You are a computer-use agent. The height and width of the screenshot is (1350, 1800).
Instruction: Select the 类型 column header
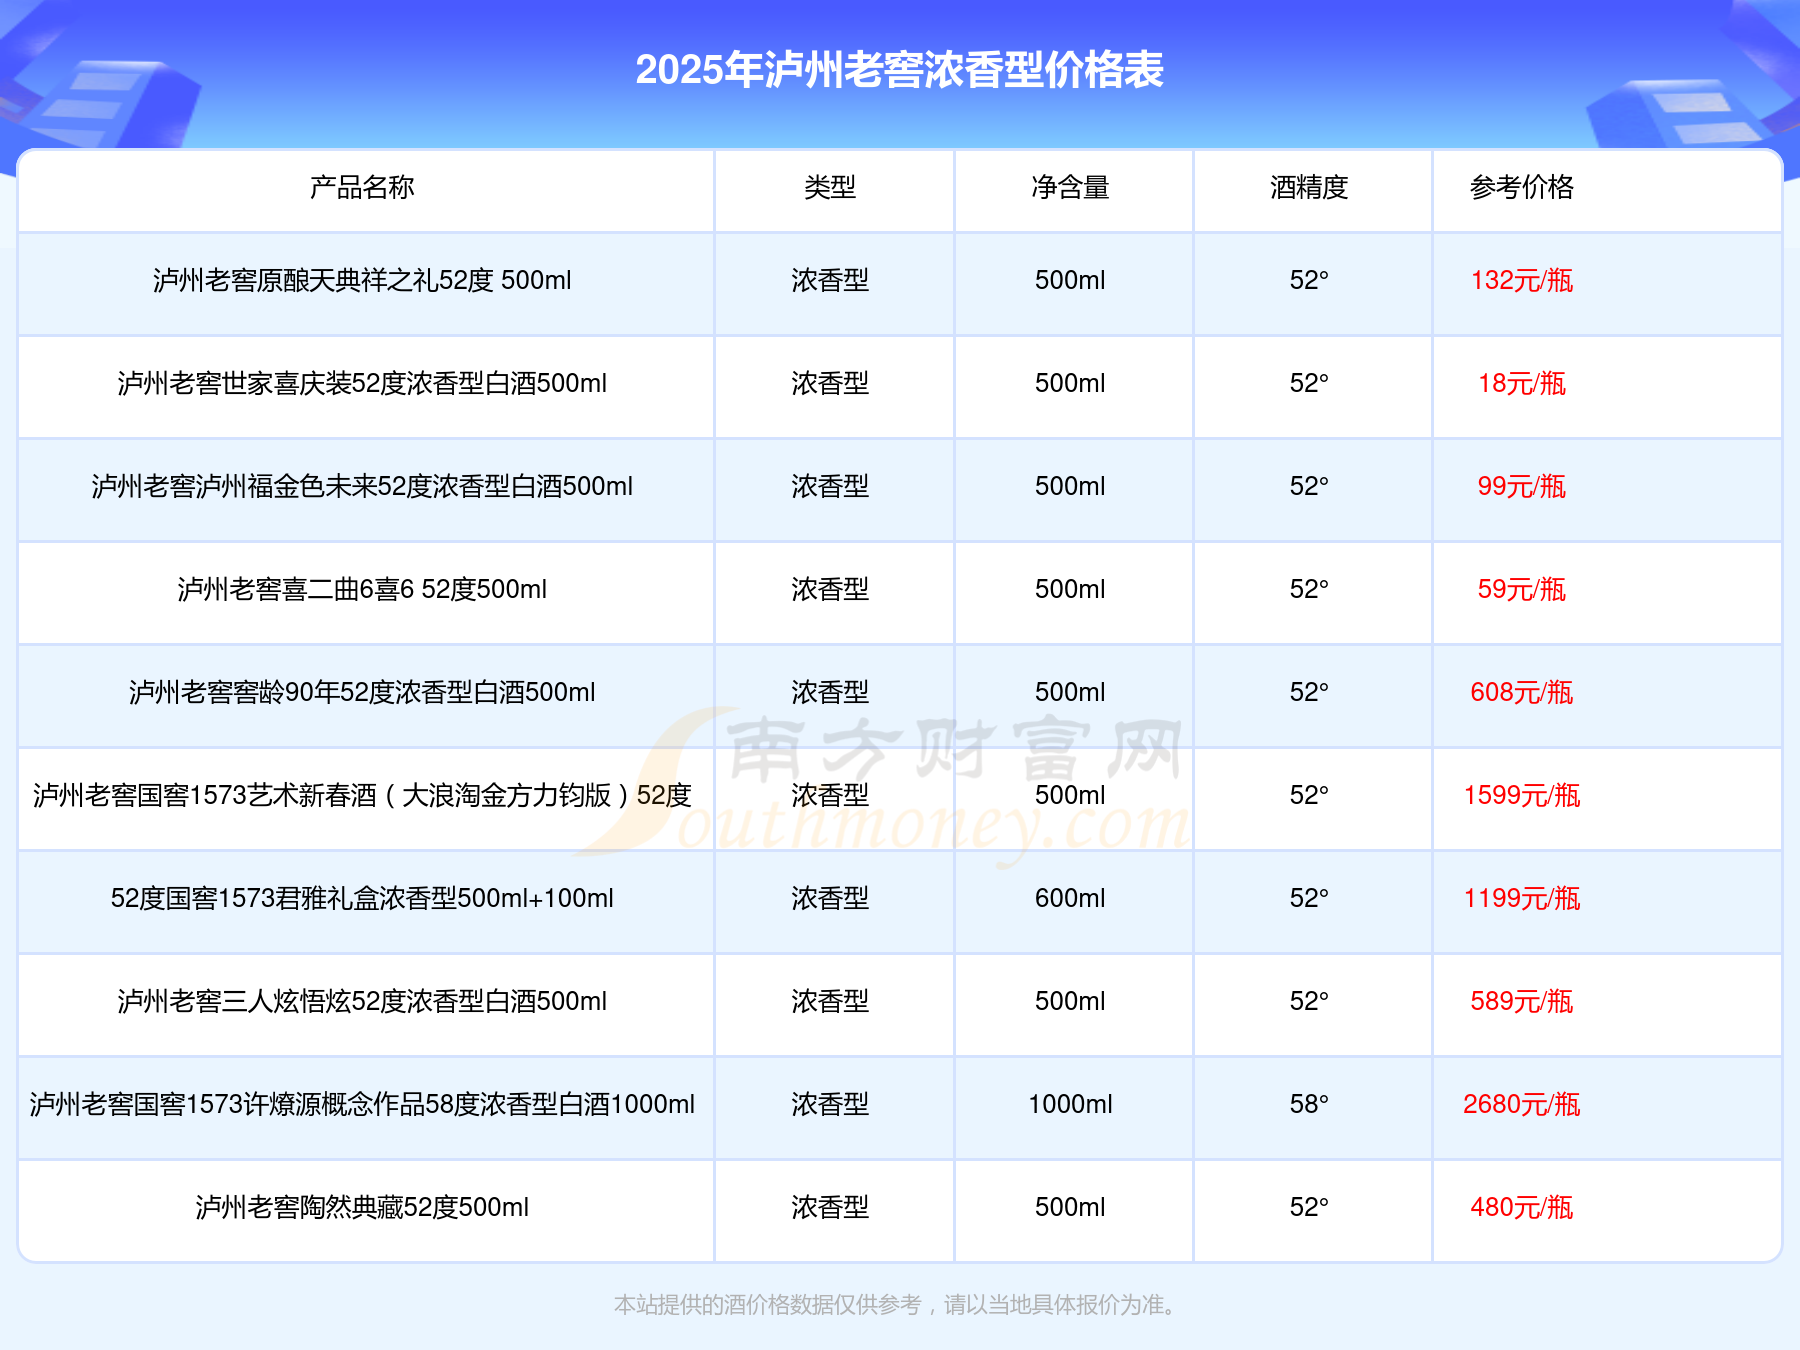click(x=830, y=187)
